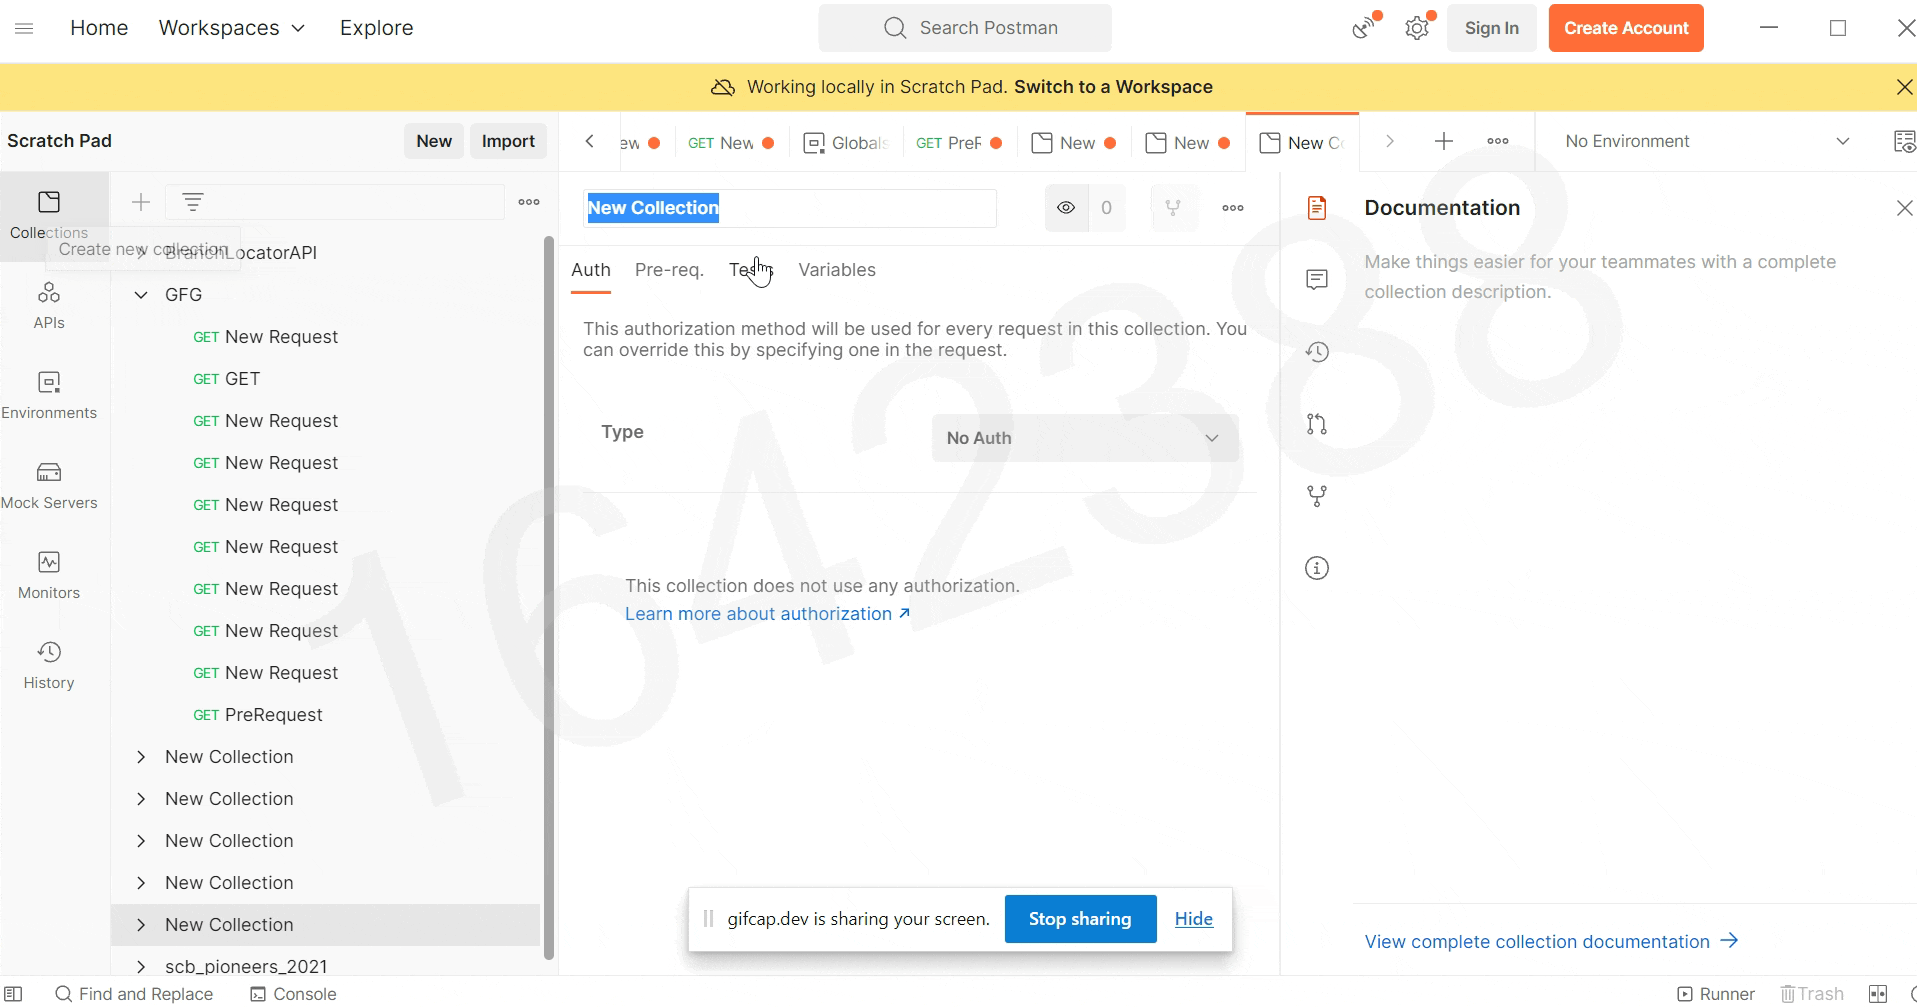1917x1007 pixels.
Task: Click the New button in Scratch Pad
Action: (x=434, y=141)
